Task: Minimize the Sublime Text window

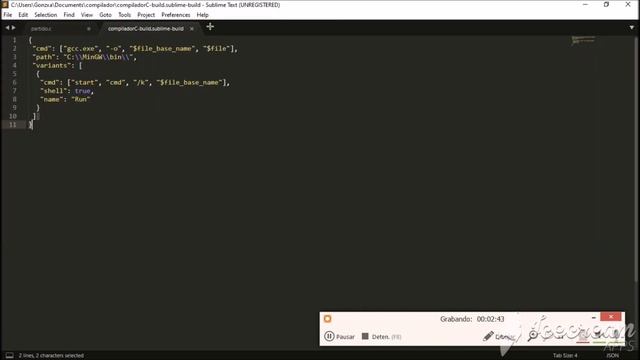Action: click(x=585, y=4)
